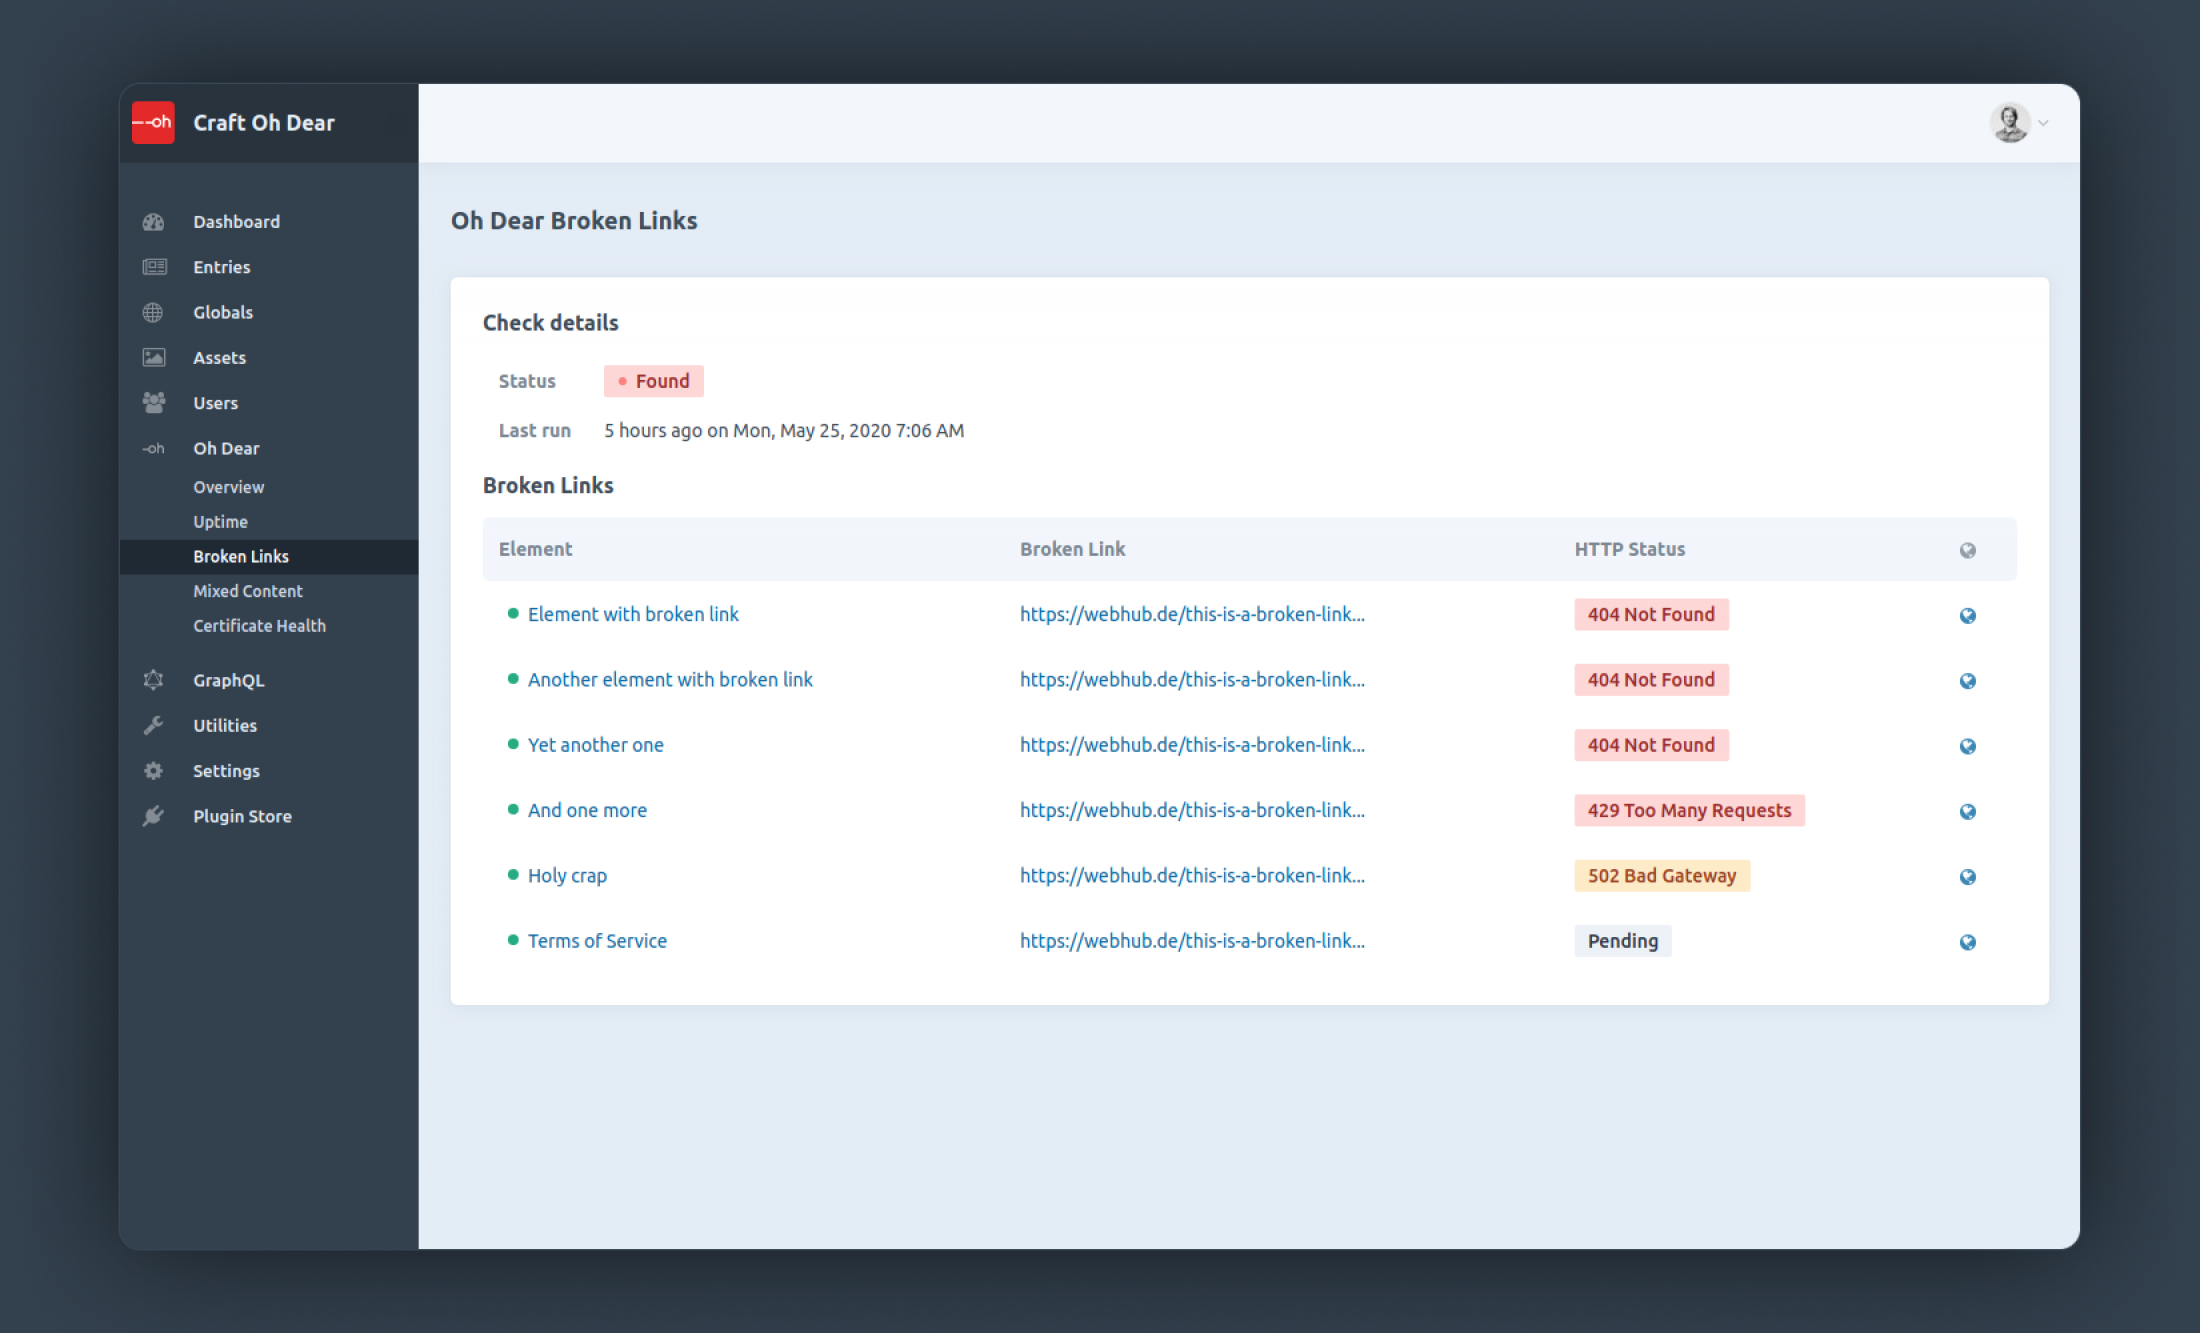Open the 'Yet another one' entry
The height and width of the screenshot is (1333, 2200).
click(595, 745)
